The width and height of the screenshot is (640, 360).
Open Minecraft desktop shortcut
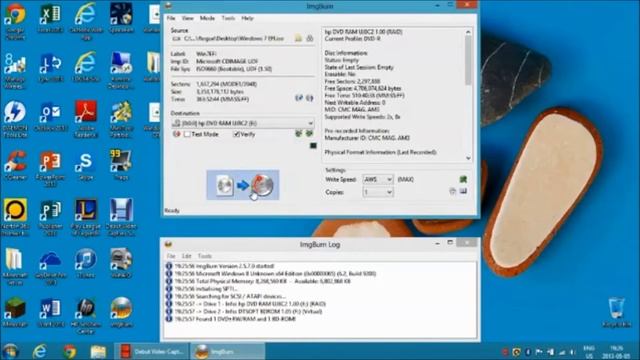(x=15, y=312)
